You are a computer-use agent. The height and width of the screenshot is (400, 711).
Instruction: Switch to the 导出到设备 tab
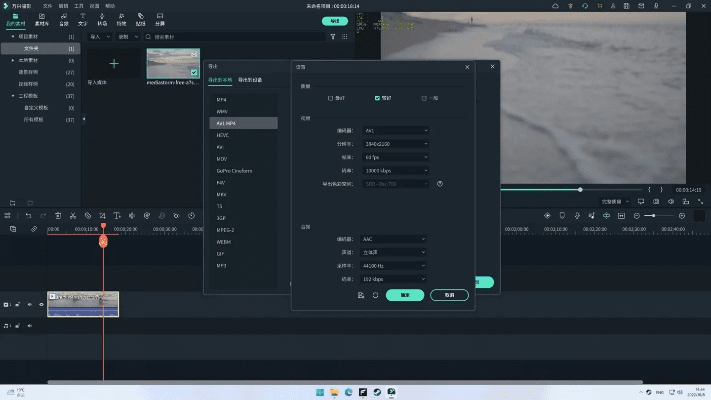click(249, 78)
